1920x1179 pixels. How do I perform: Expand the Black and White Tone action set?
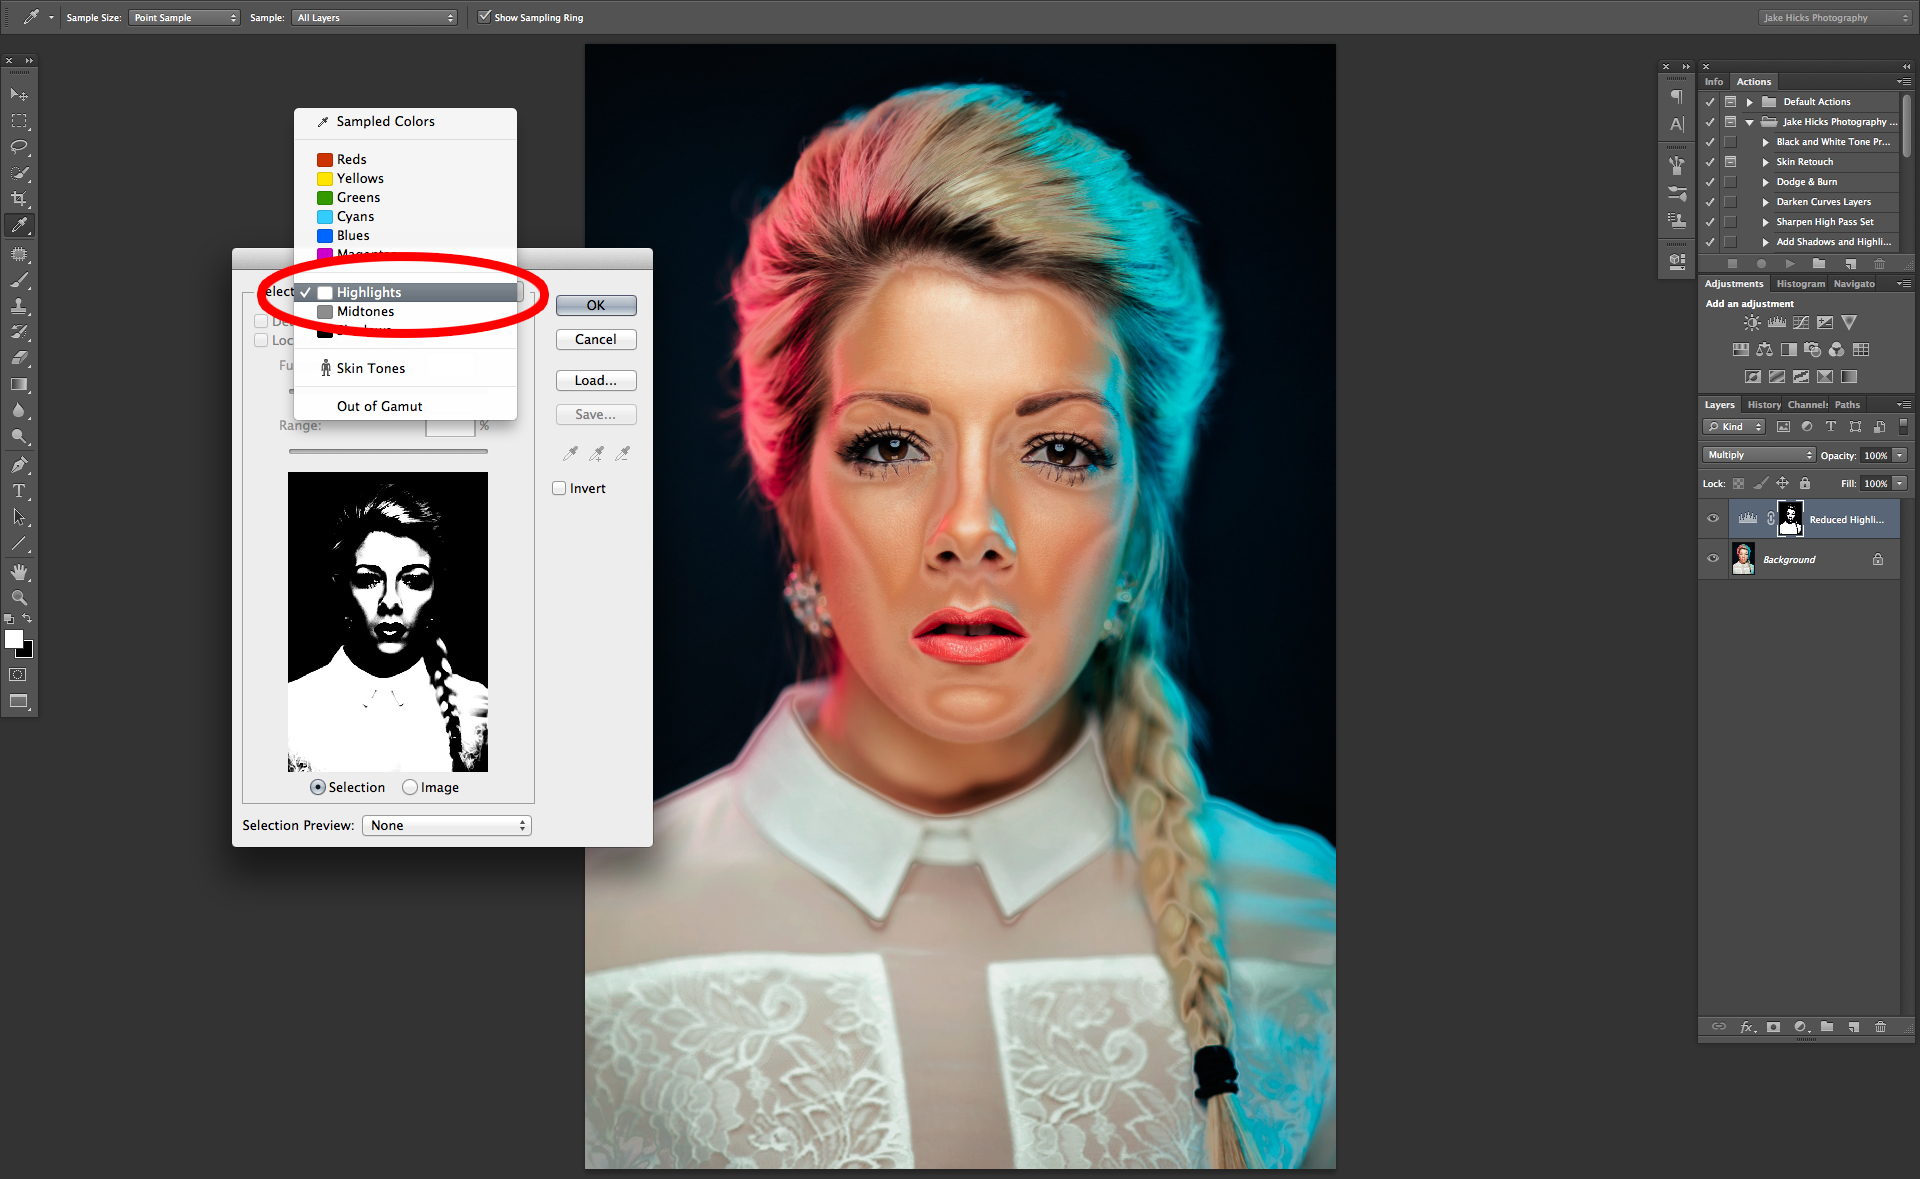coord(1761,141)
